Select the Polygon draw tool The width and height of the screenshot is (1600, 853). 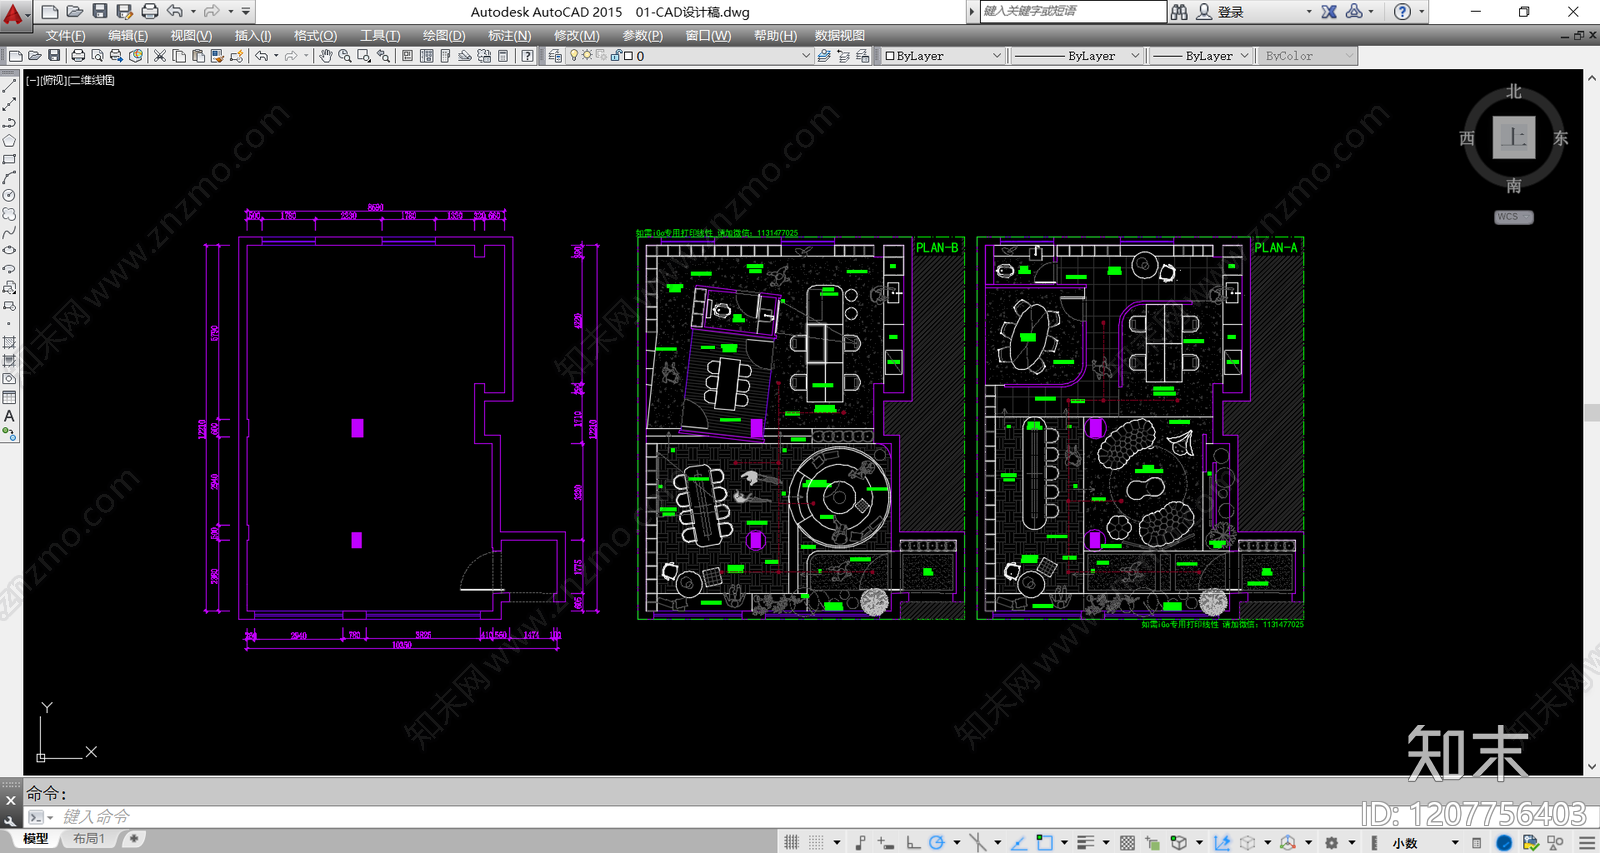[9, 141]
